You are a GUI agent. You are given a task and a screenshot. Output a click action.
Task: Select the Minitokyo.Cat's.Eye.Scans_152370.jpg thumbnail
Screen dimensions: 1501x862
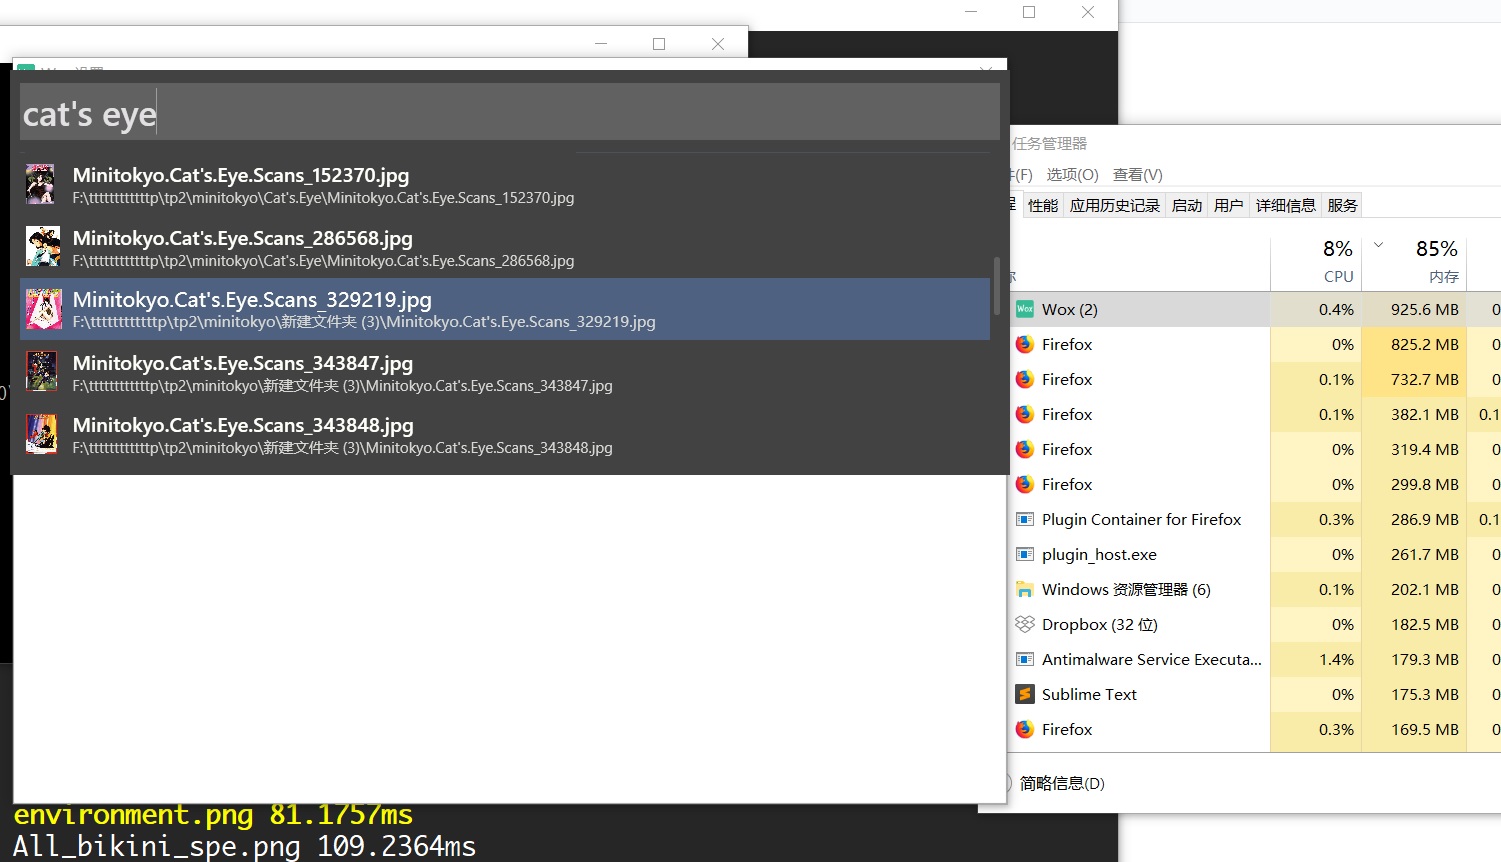40,184
